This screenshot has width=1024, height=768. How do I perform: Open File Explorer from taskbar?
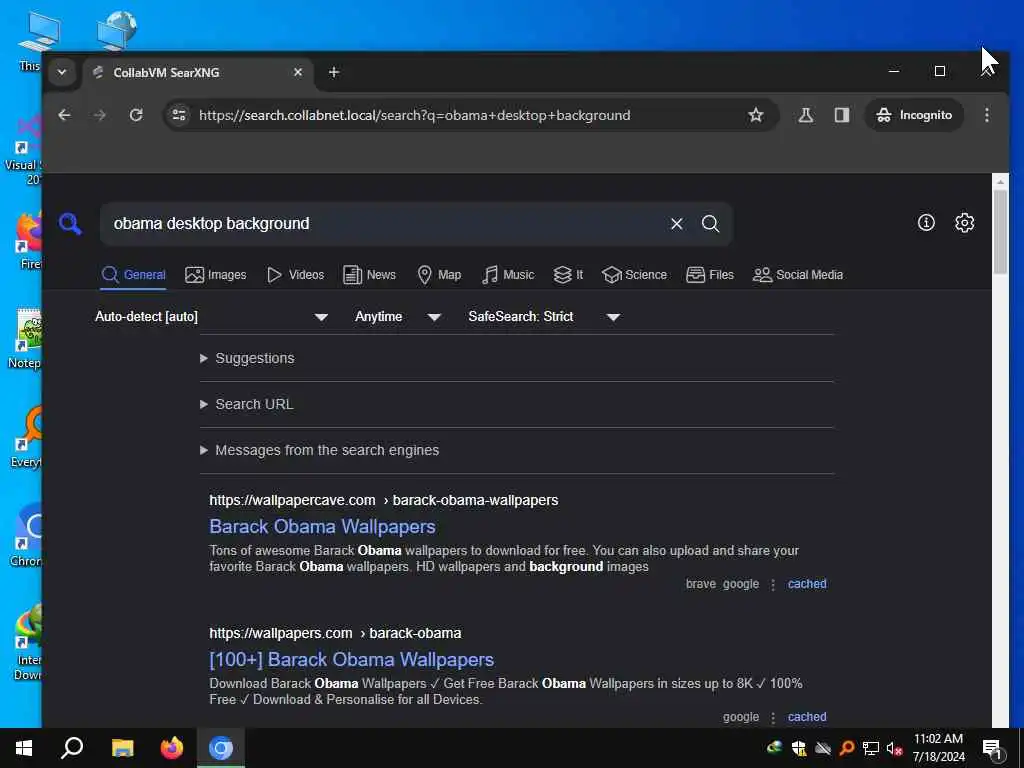pos(122,748)
